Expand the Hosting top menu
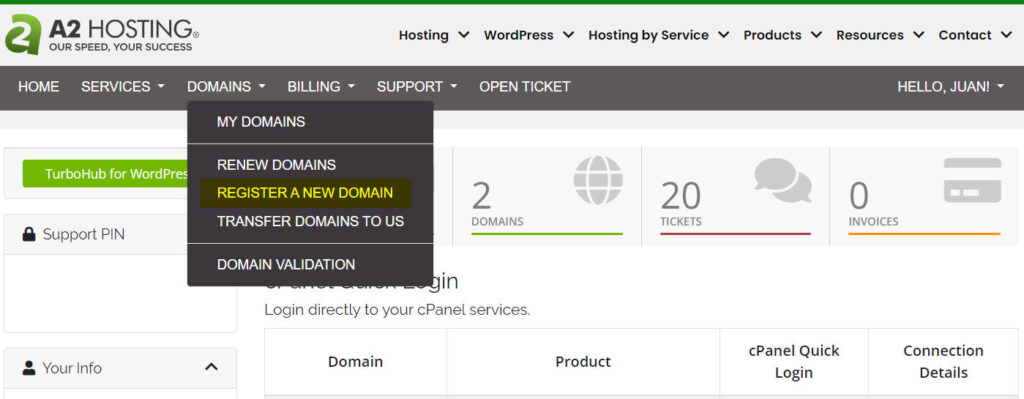The width and height of the screenshot is (1024, 399). [434, 35]
